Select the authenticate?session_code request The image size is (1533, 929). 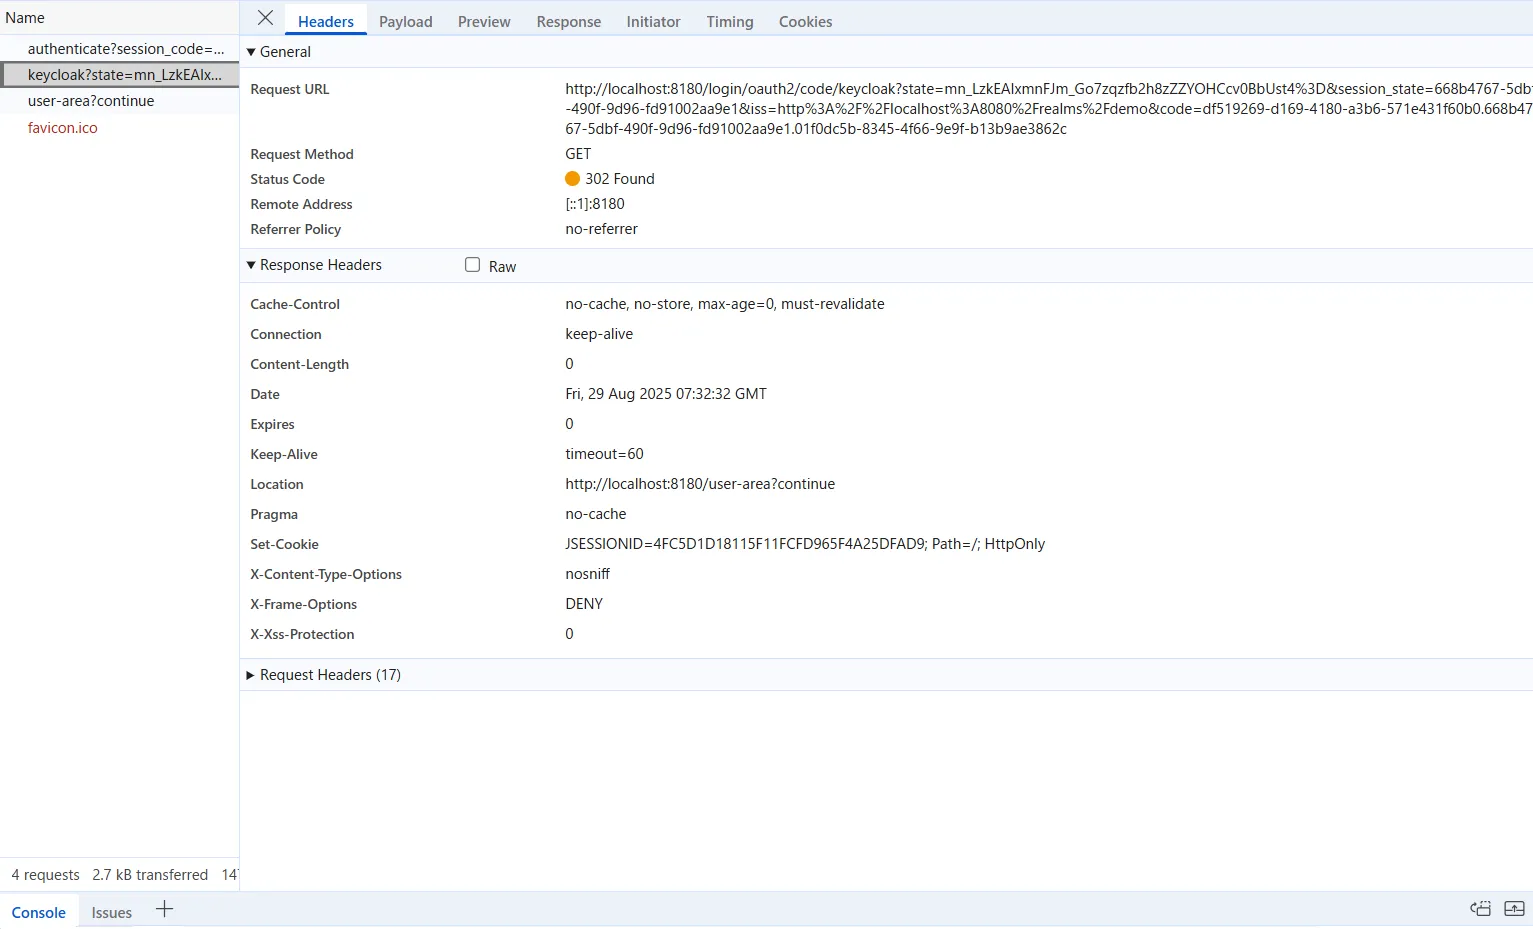pos(125,49)
